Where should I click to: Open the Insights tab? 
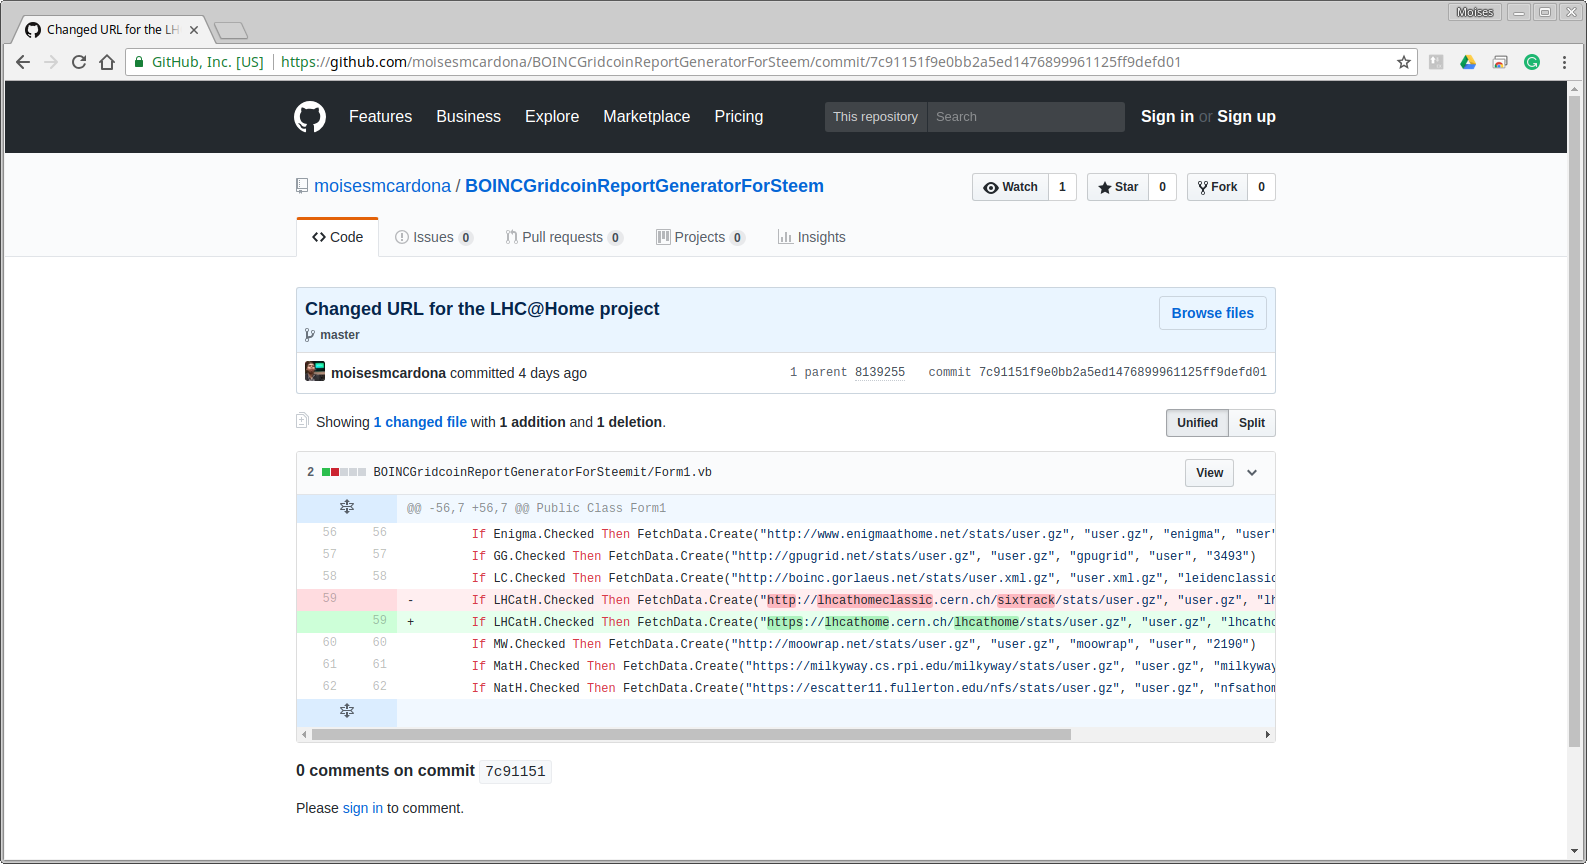[812, 237]
